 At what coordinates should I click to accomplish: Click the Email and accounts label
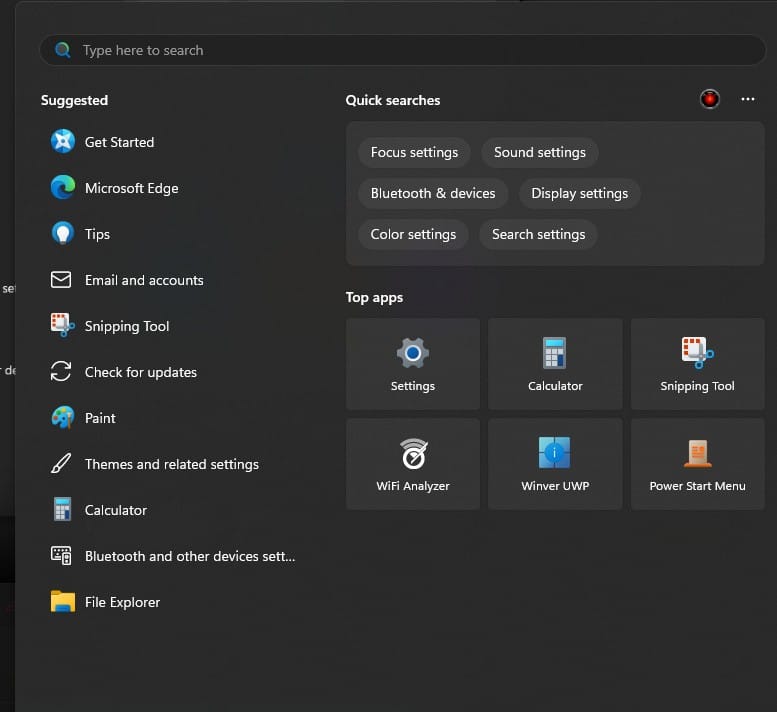coord(144,280)
